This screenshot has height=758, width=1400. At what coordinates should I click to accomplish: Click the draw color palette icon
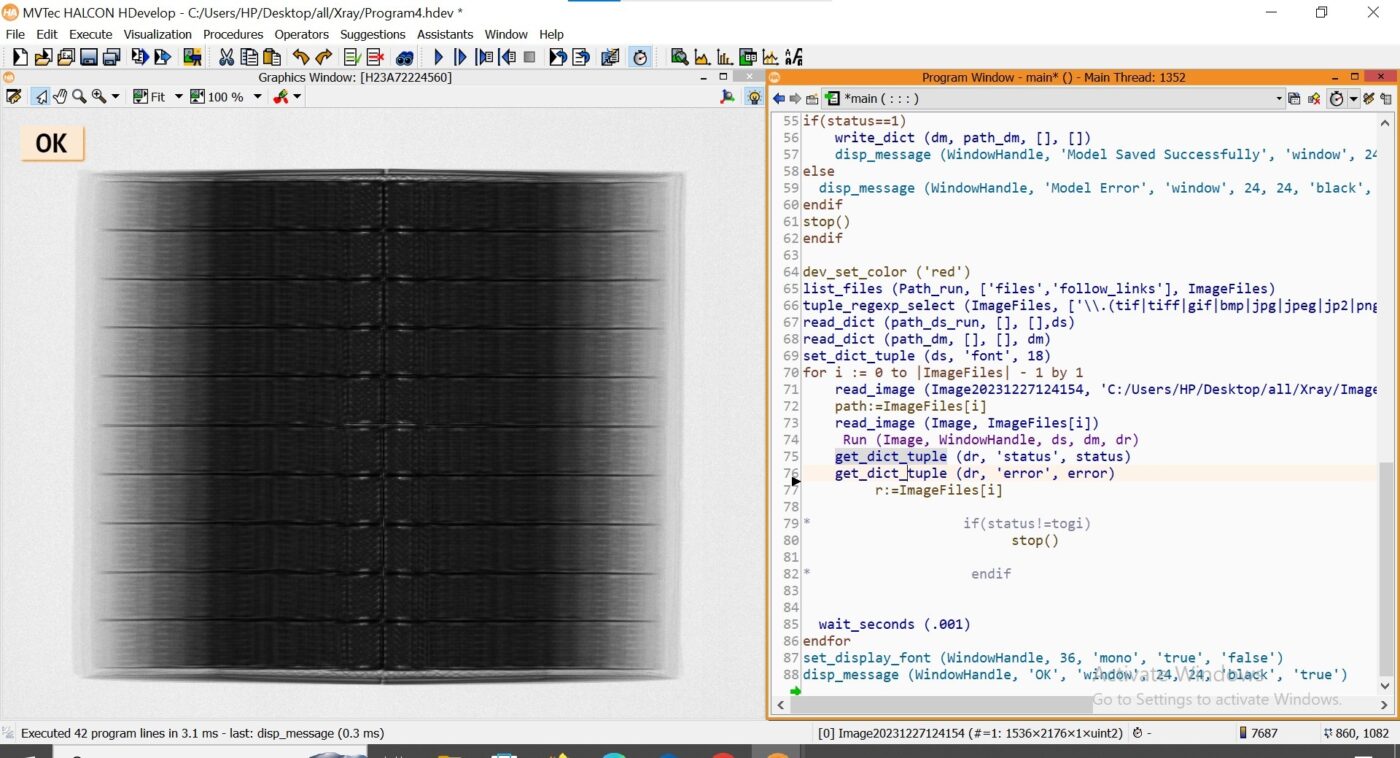point(280,97)
